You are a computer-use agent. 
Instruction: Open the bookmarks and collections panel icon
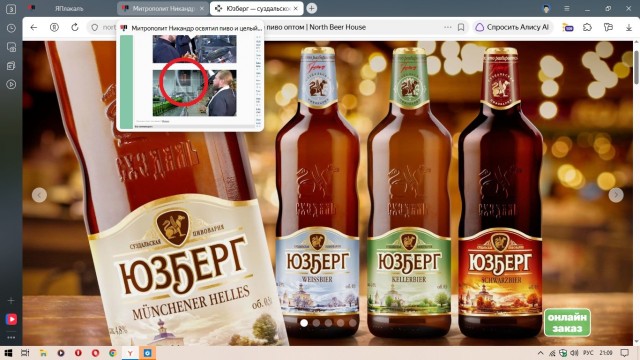(x=608, y=27)
